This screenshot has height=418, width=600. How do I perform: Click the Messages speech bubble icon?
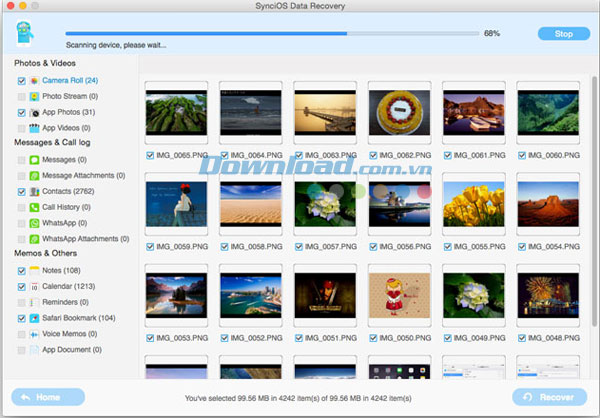34,160
